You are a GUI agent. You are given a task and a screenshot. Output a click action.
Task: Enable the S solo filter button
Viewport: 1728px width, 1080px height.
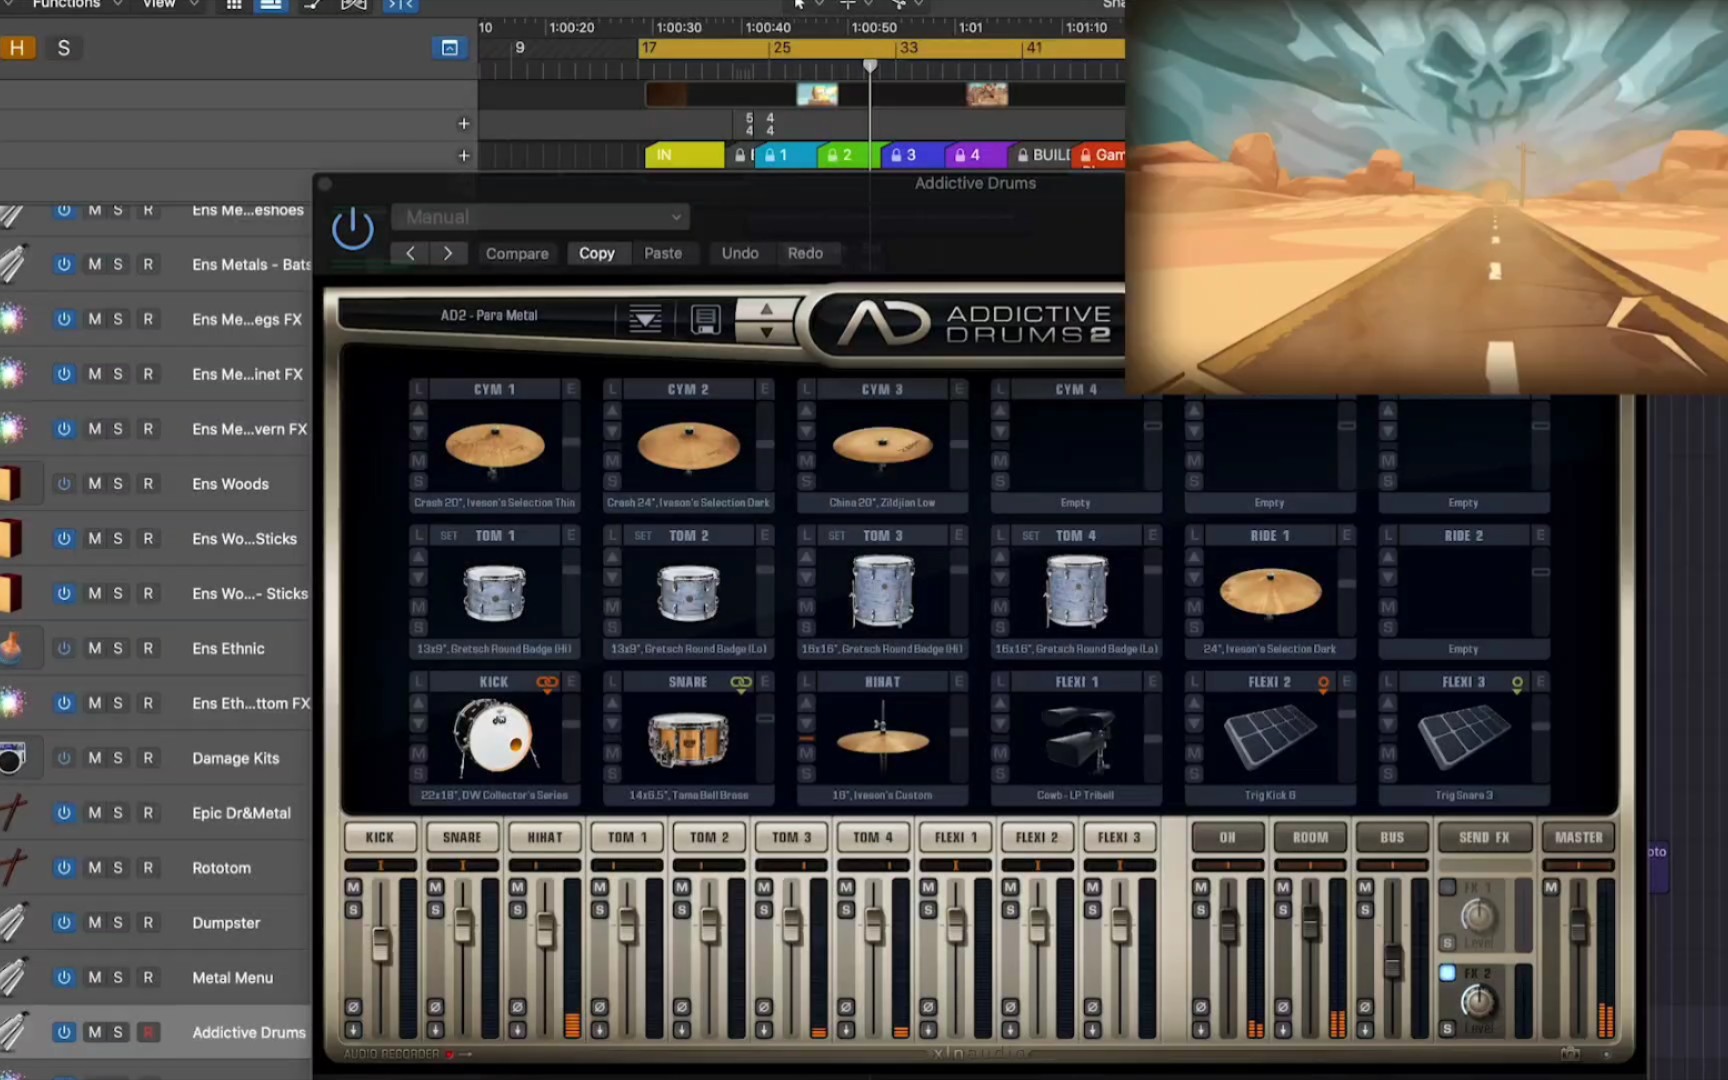coord(63,48)
